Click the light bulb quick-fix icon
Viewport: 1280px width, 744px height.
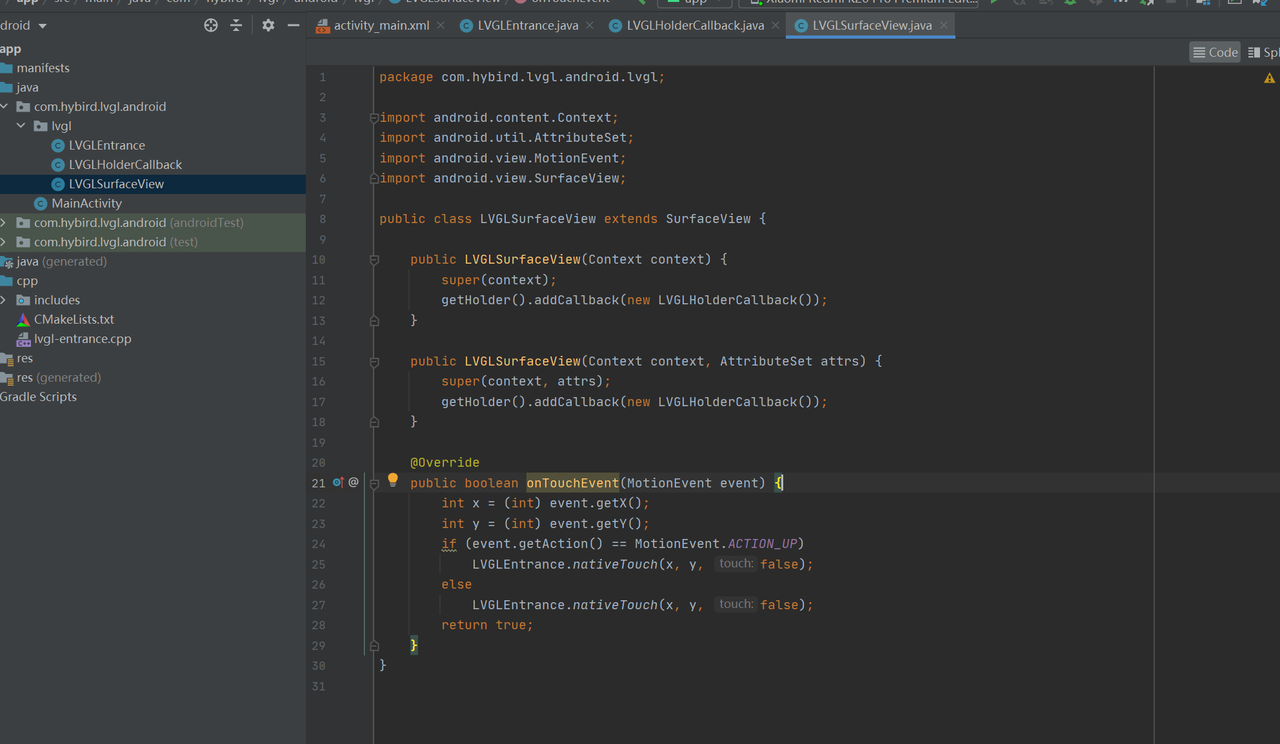393,481
